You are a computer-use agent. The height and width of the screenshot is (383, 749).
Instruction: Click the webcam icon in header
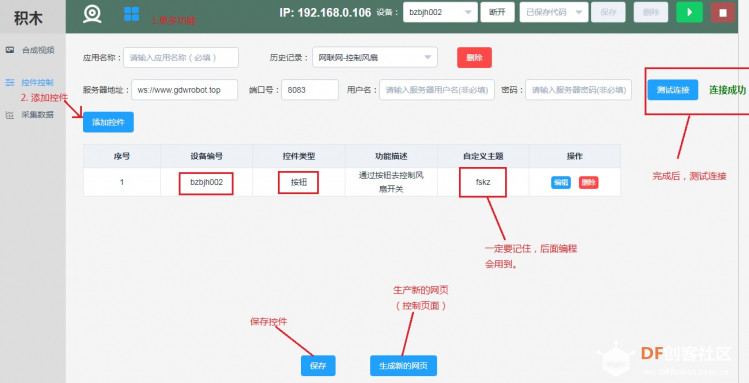92,14
